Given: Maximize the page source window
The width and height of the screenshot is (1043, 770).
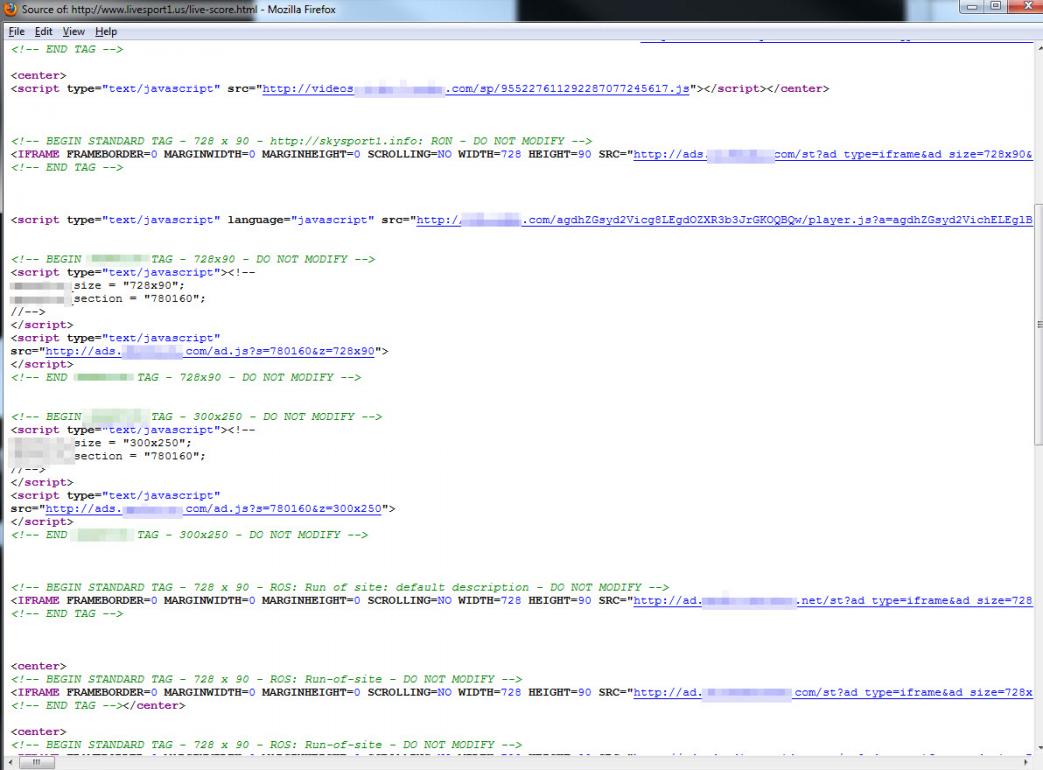Looking at the screenshot, I should (x=996, y=7).
